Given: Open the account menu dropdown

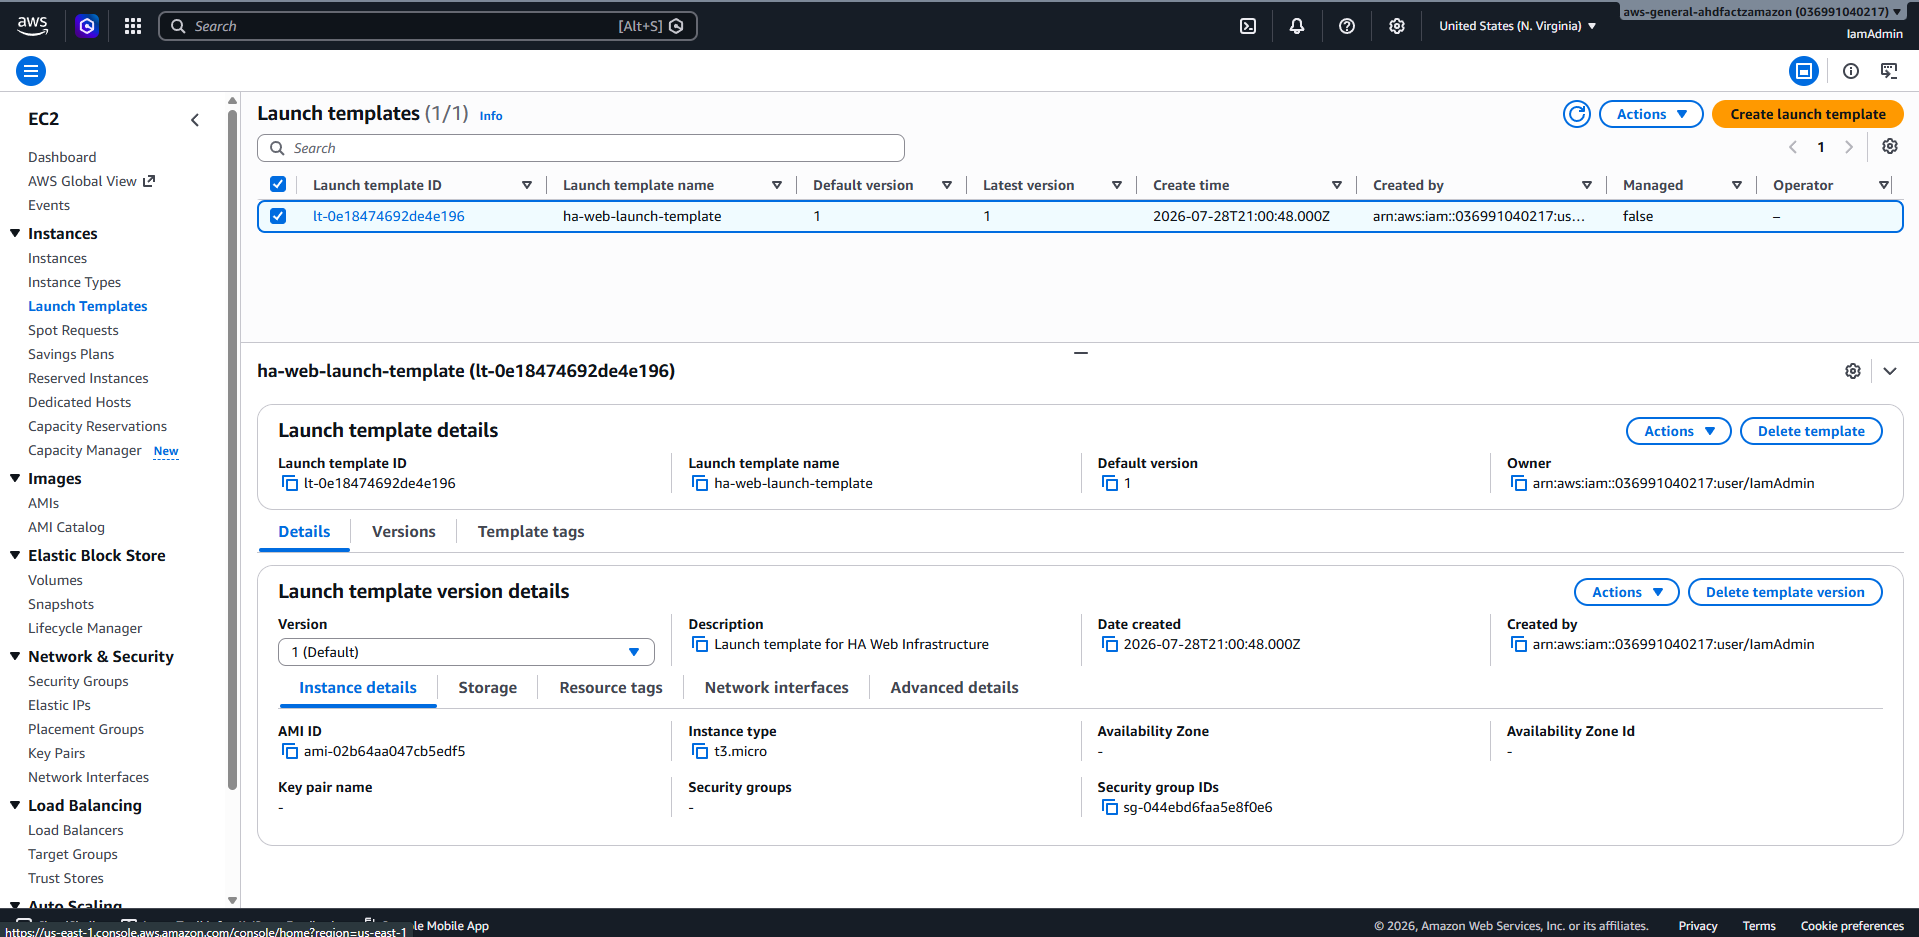Looking at the screenshot, I should (x=1763, y=12).
